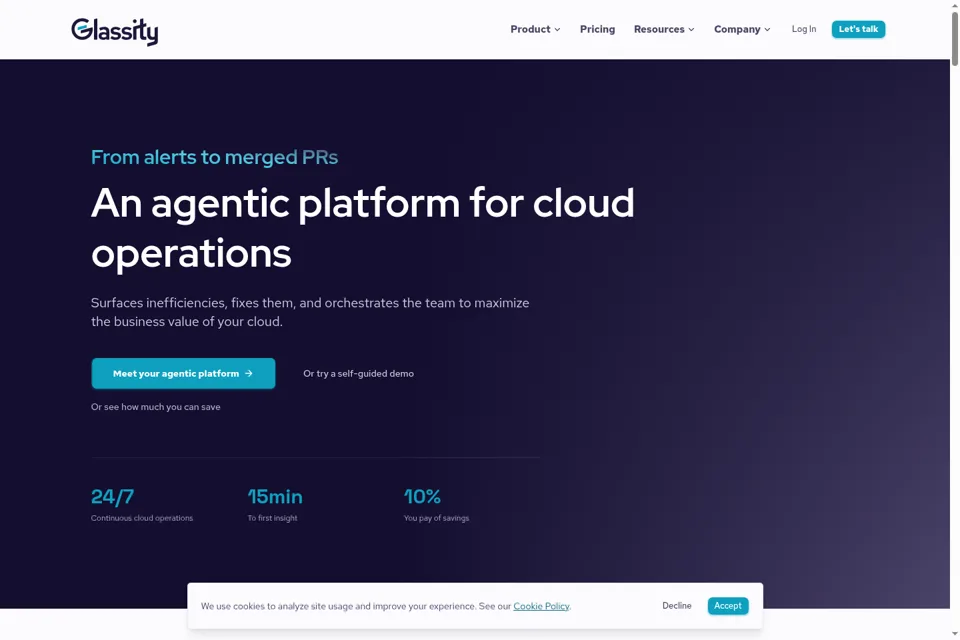The image size is (960, 640).
Task: Click the page vertical scrollbar thumb
Action: click(x=954, y=37)
